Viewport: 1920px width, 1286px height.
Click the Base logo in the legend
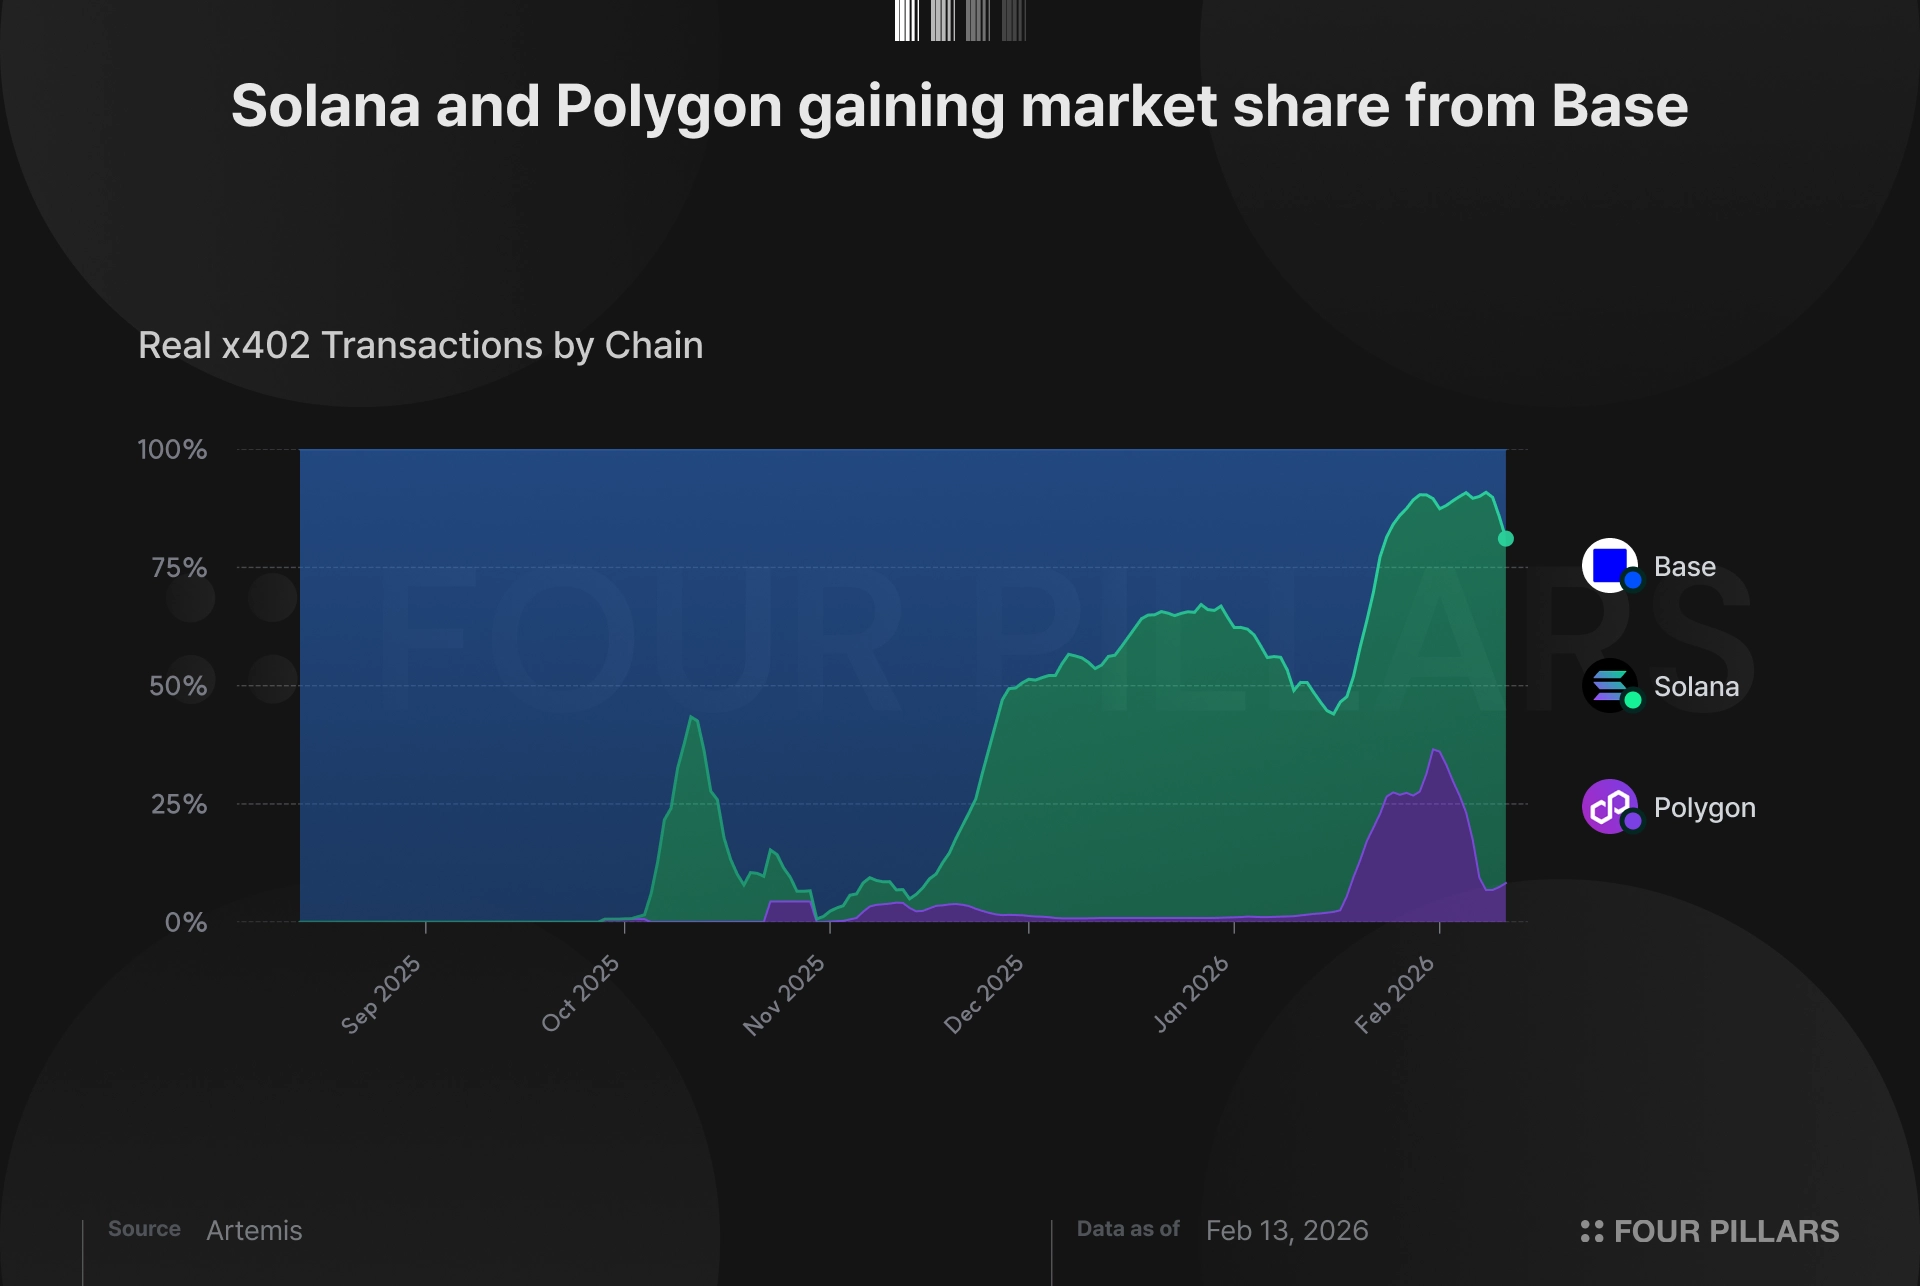(x=1609, y=566)
